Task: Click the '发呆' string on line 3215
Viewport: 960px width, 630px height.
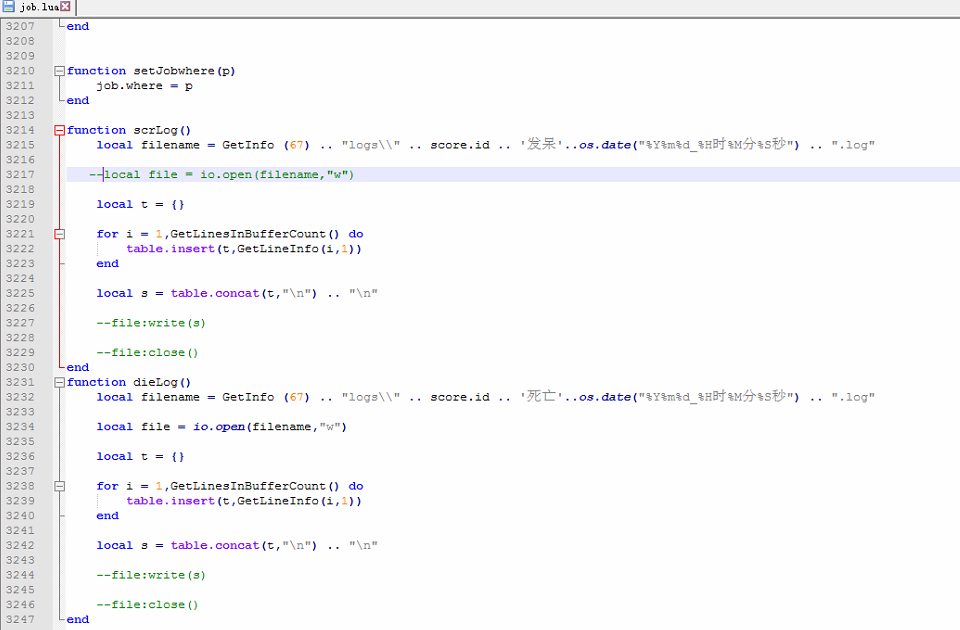Action: coord(541,144)
